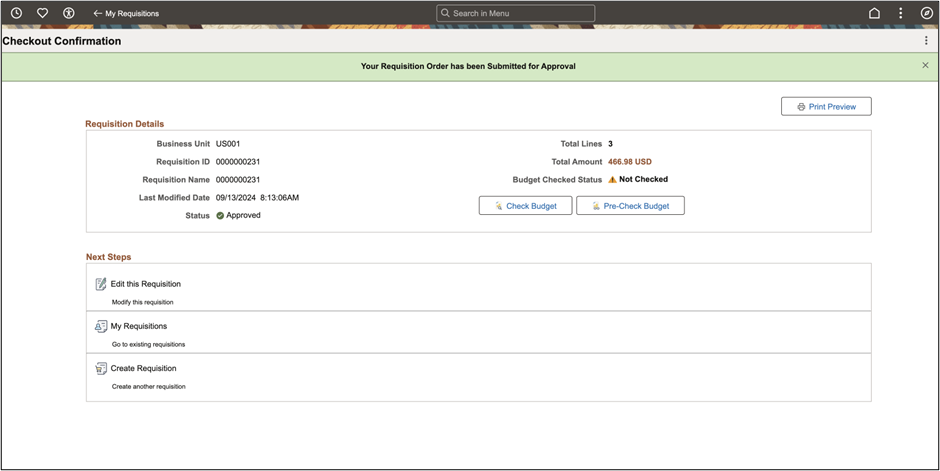Open the Recently Visited clock icon
The image size is (940, 471).
coord(16,13)
